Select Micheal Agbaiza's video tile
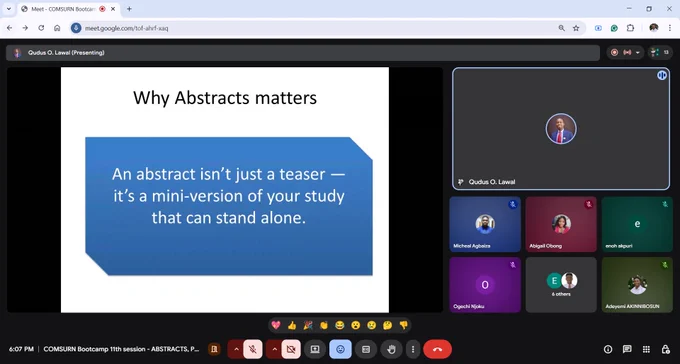 tap(485, 224)
